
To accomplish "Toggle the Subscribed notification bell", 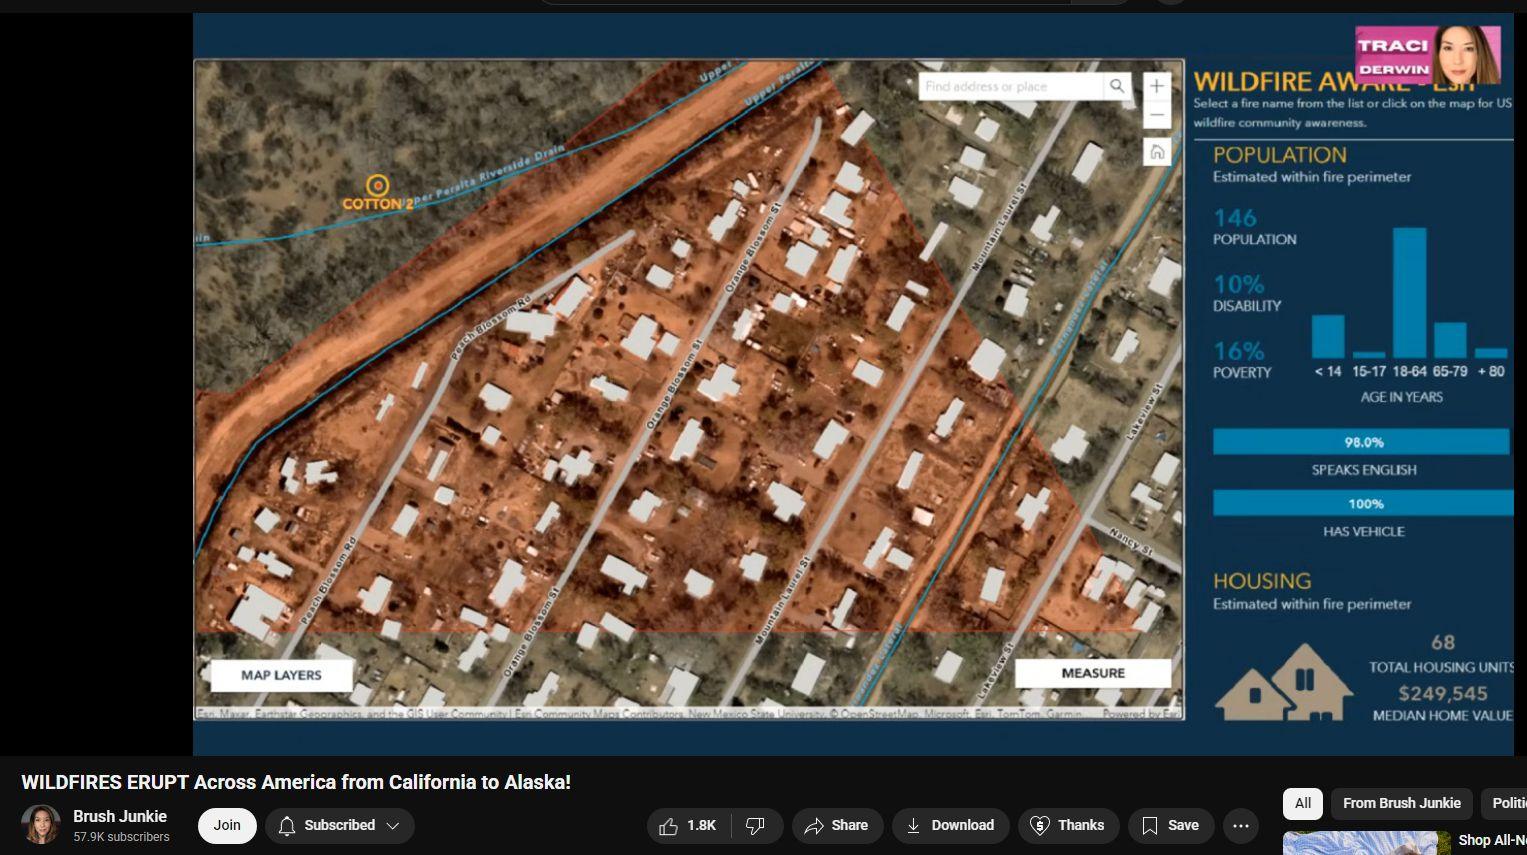I will pyautogui.click(x=287, y=826).
